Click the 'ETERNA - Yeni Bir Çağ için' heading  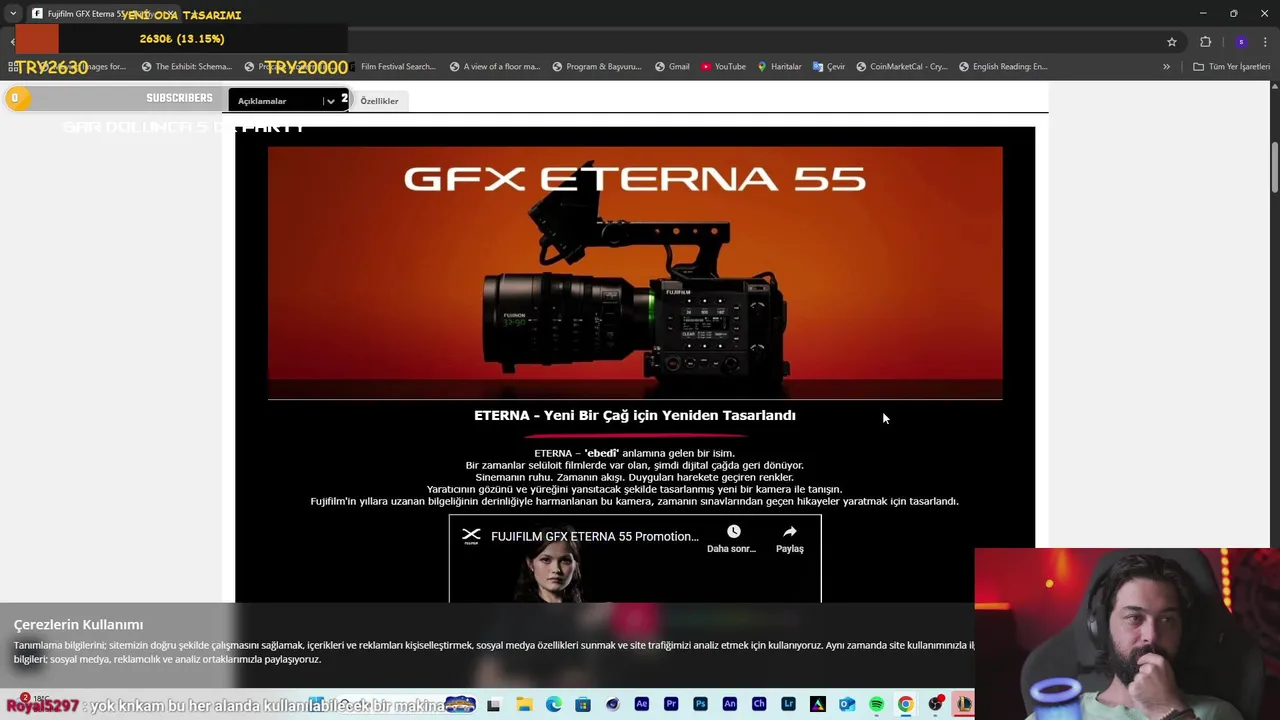click(x=635, y=415)
